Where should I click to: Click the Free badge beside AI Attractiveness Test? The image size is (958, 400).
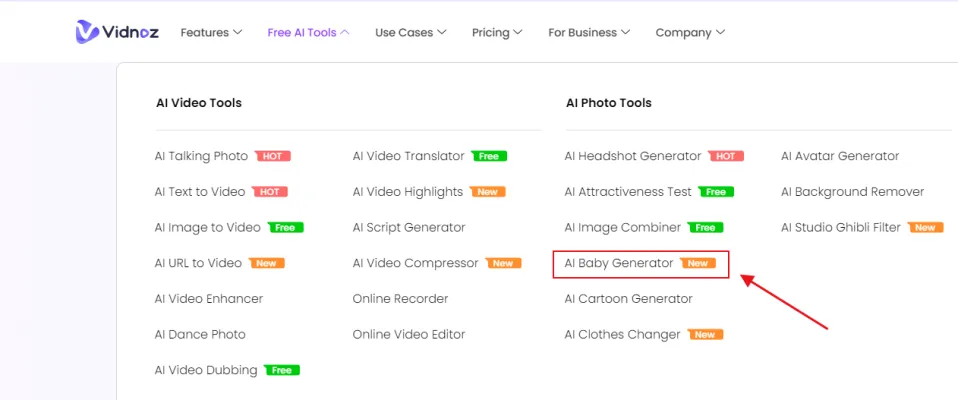pyautogui.click(x=715, y=192)
